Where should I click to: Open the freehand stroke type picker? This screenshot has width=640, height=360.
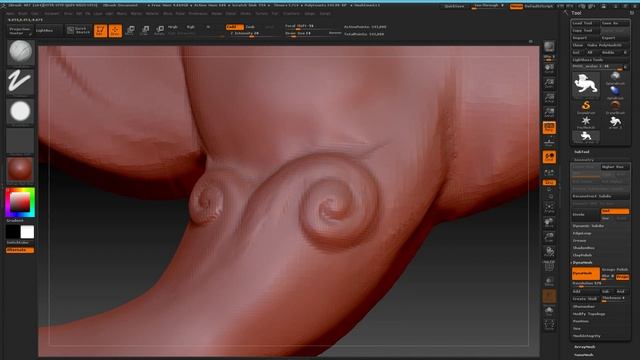pos(20,82)
